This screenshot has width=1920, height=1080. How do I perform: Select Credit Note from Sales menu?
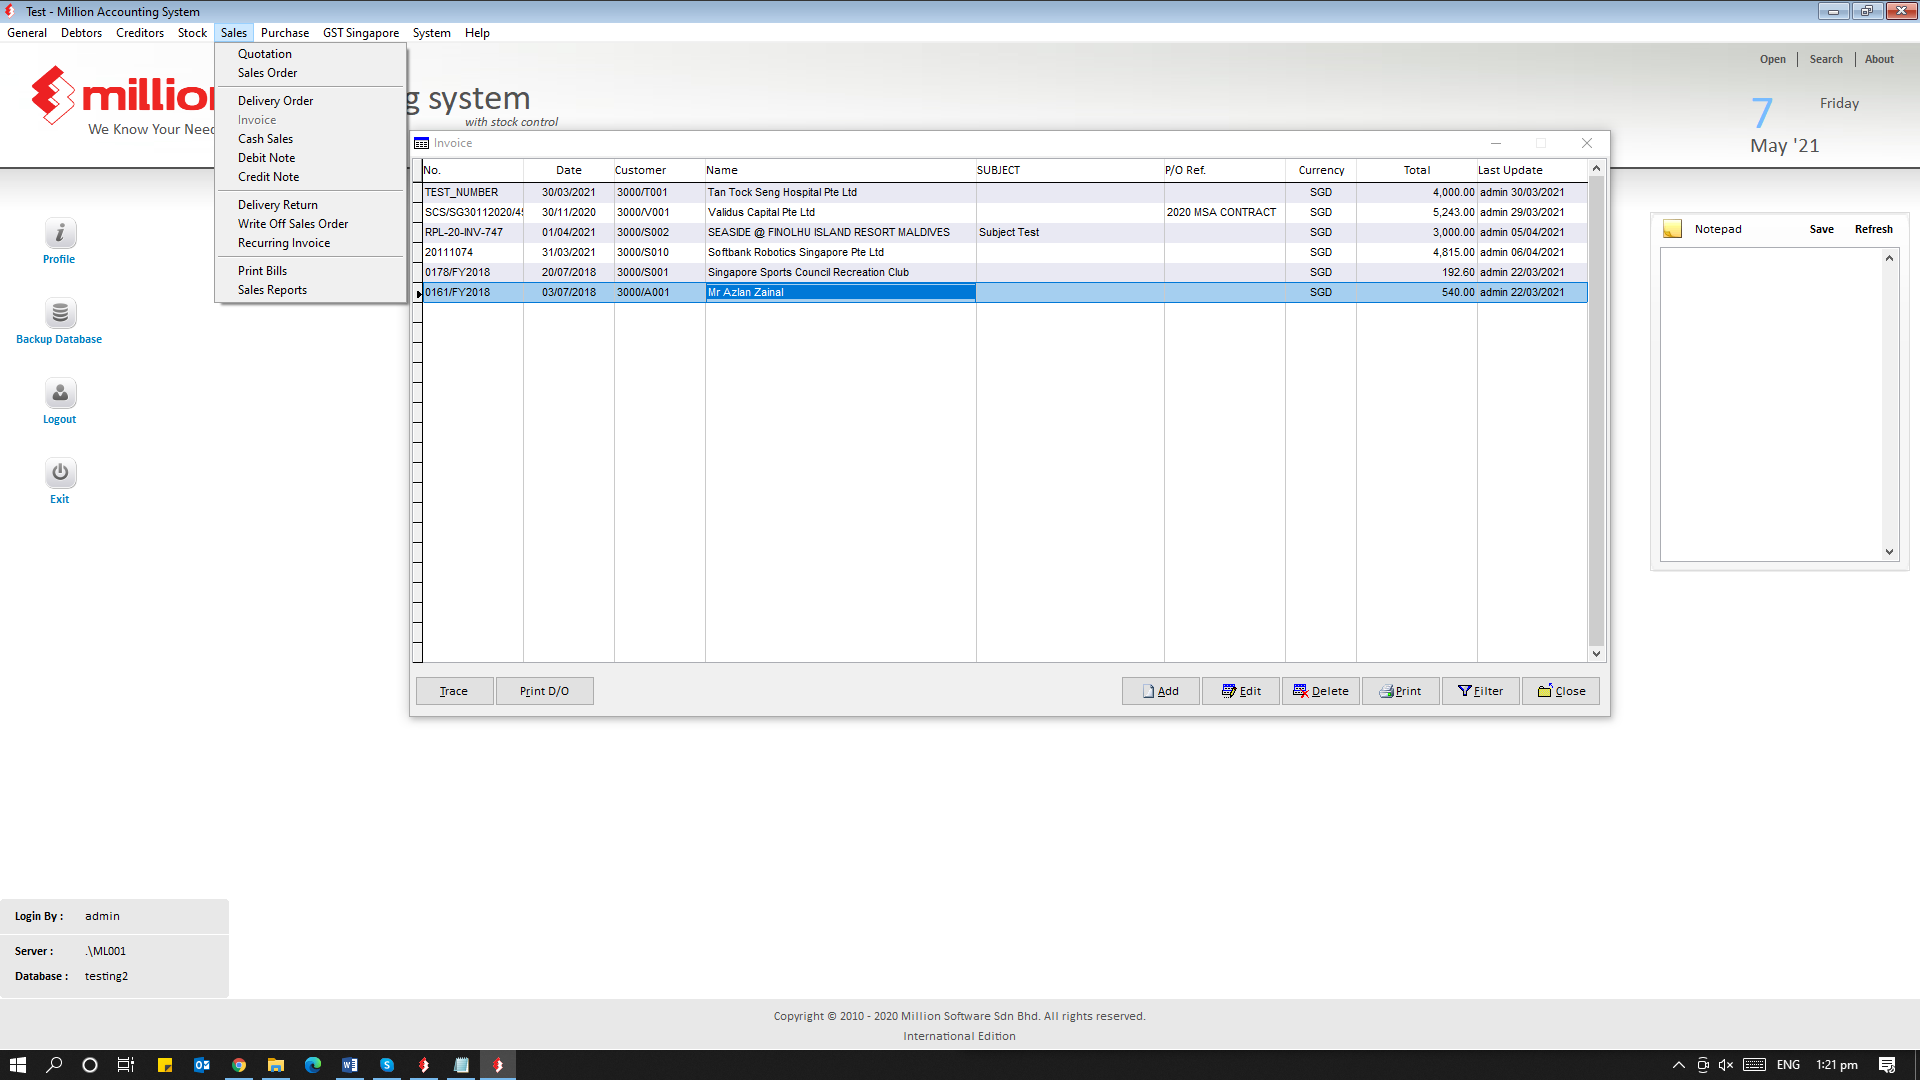coord(268,177)
